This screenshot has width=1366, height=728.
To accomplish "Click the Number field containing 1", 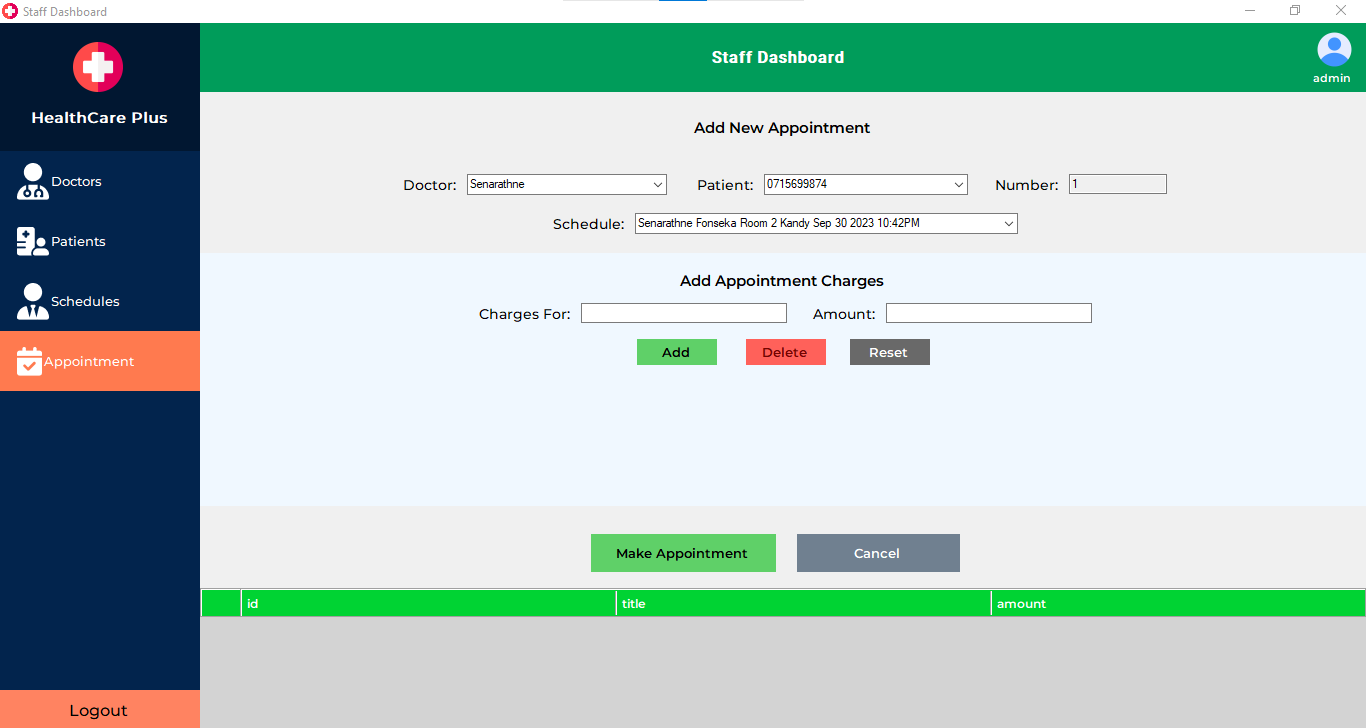I will (x=1118, y=184).
